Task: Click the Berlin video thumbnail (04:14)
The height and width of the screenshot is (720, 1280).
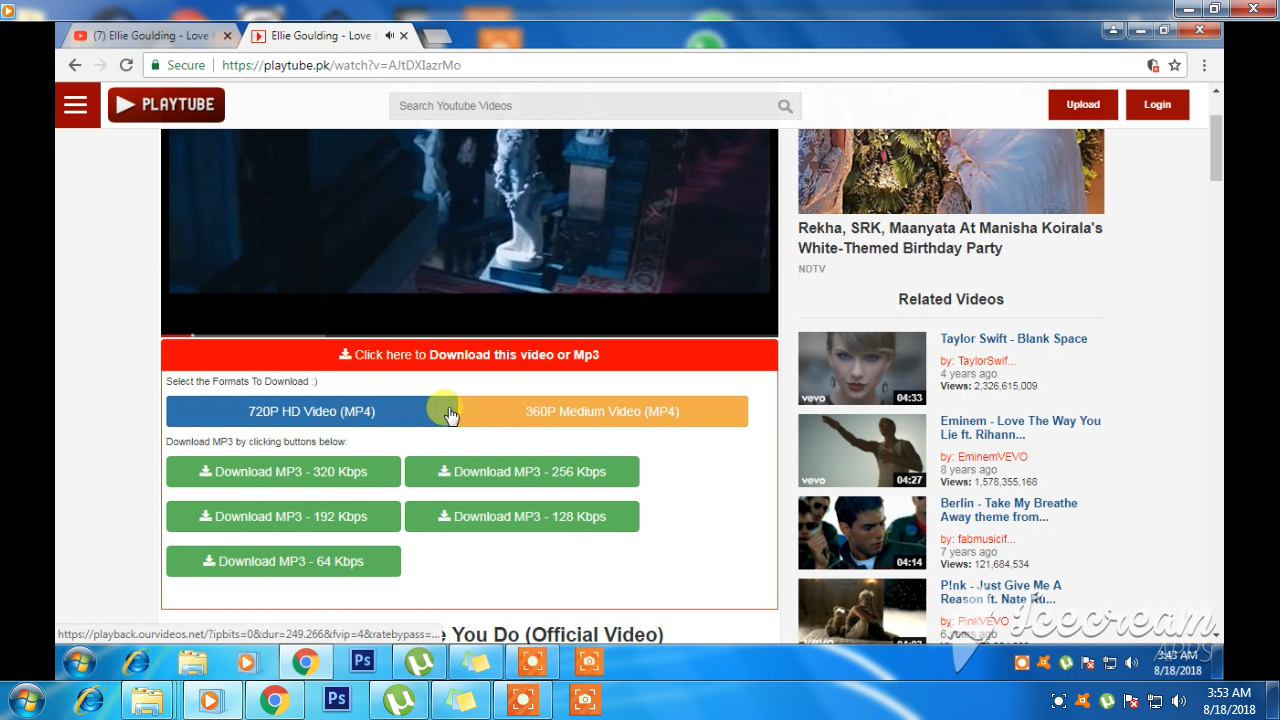Action: tap(862, 533)
